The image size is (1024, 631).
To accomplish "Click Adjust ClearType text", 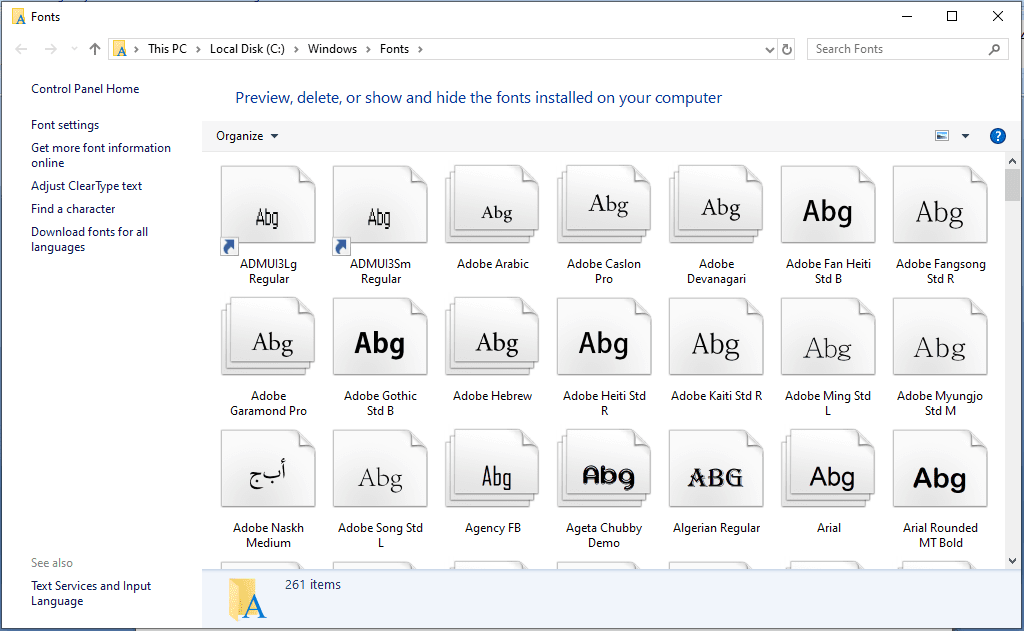I will [x=86, y=185].
